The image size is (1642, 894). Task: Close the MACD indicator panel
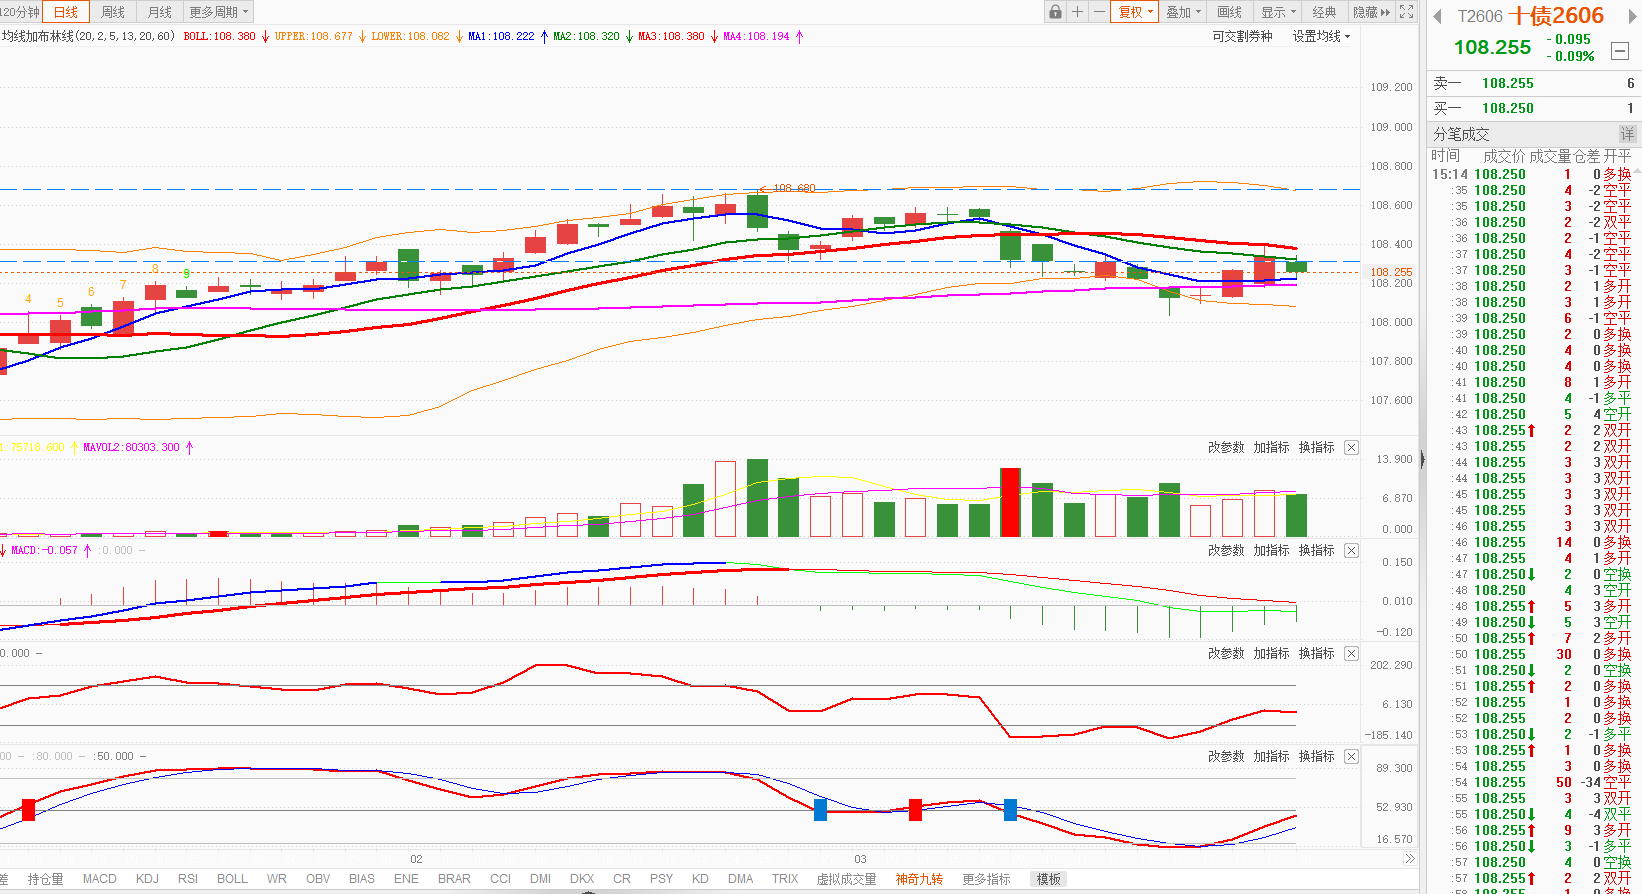[x=1351, y=550]
